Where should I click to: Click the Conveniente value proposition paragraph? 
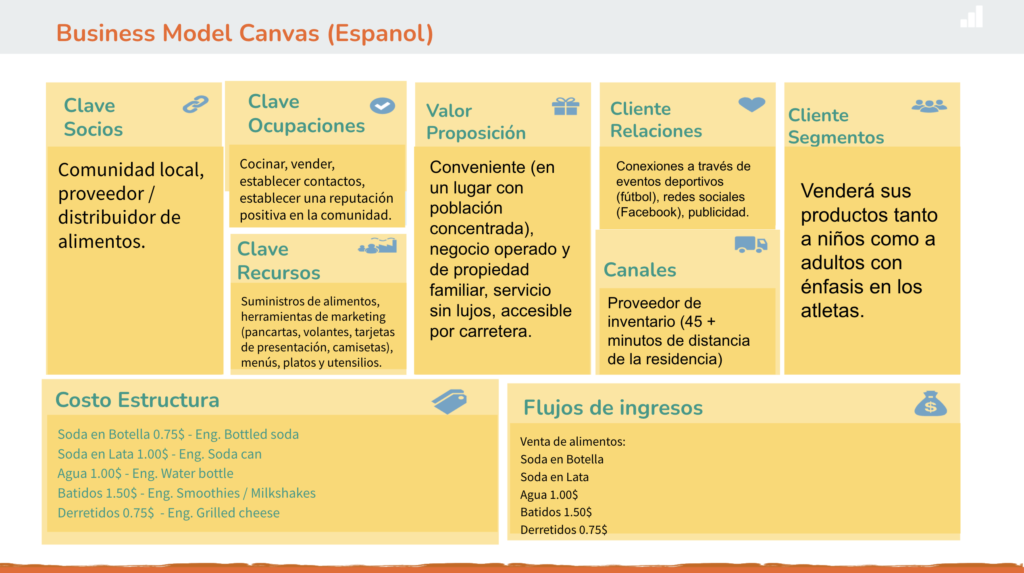tap(500, 249)
